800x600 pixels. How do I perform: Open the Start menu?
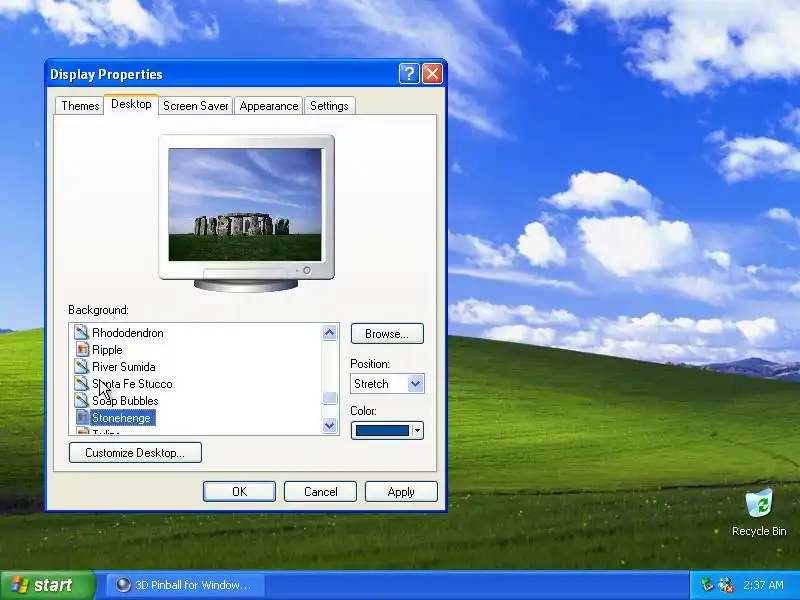pos(47,585)
